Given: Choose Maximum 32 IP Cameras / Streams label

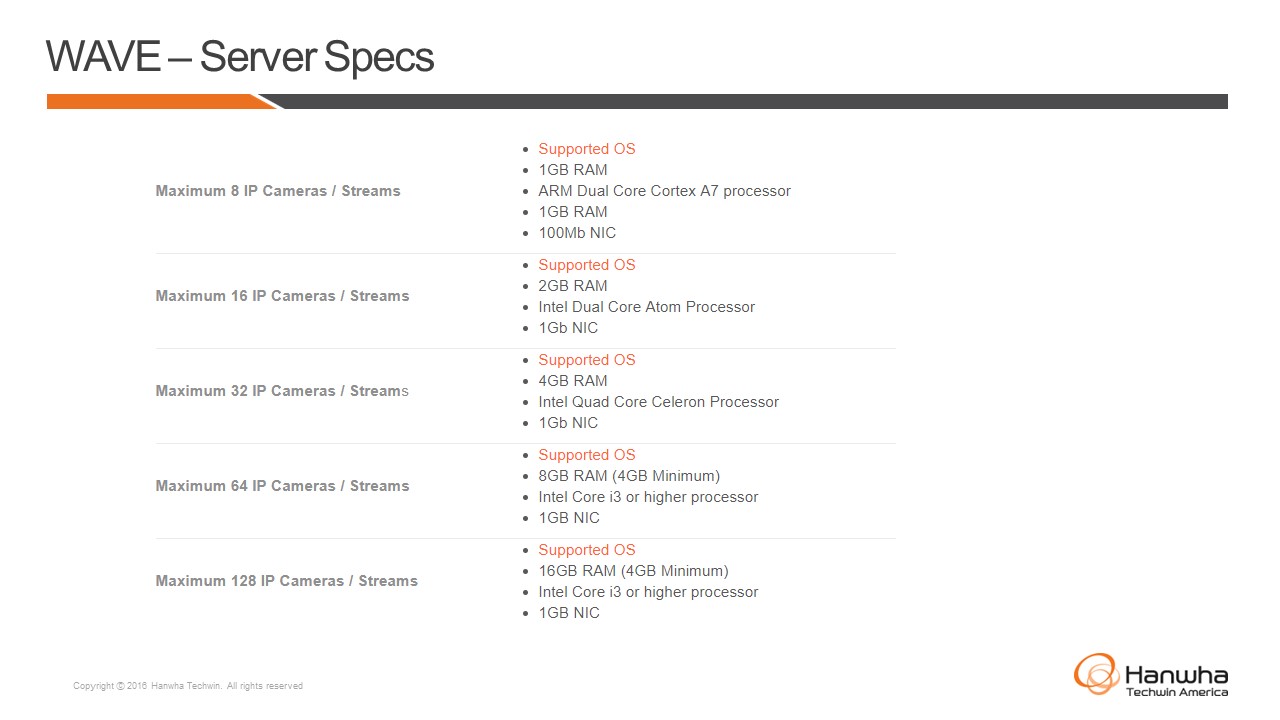Looking at the screenshot, I should (x=282, y=391).
